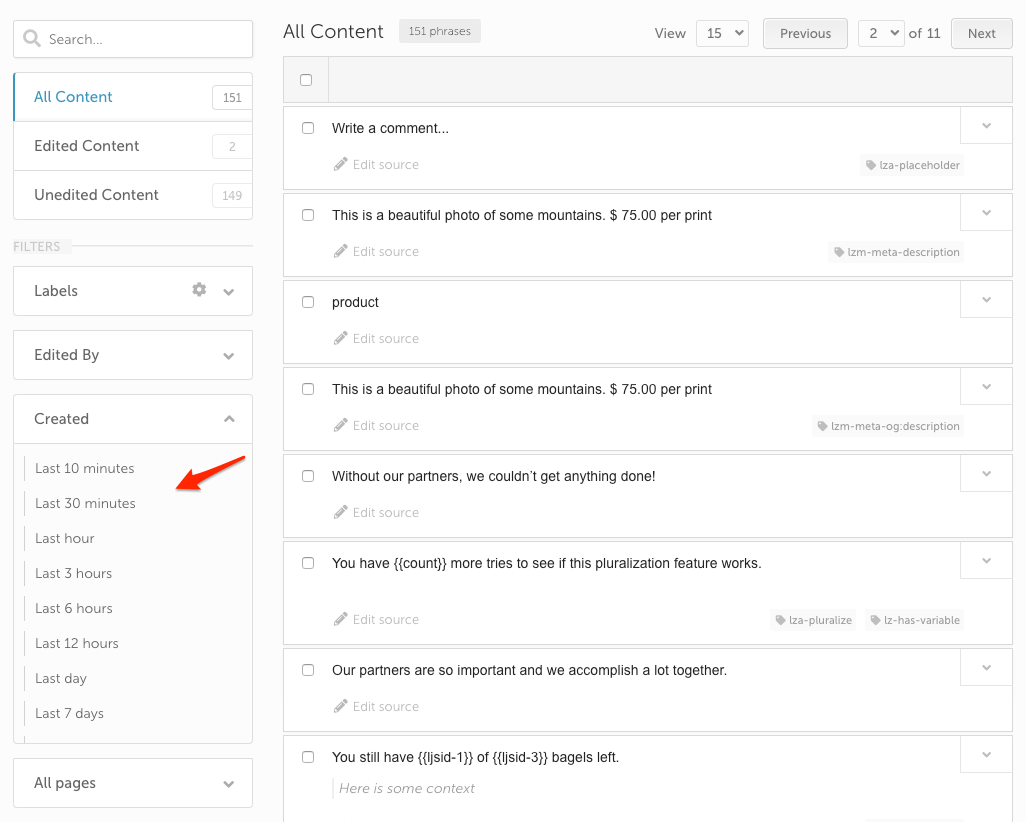Click the lza-pluralize label tag
Viewport: 1026px width, 822px height.
[x=813, y=620]
